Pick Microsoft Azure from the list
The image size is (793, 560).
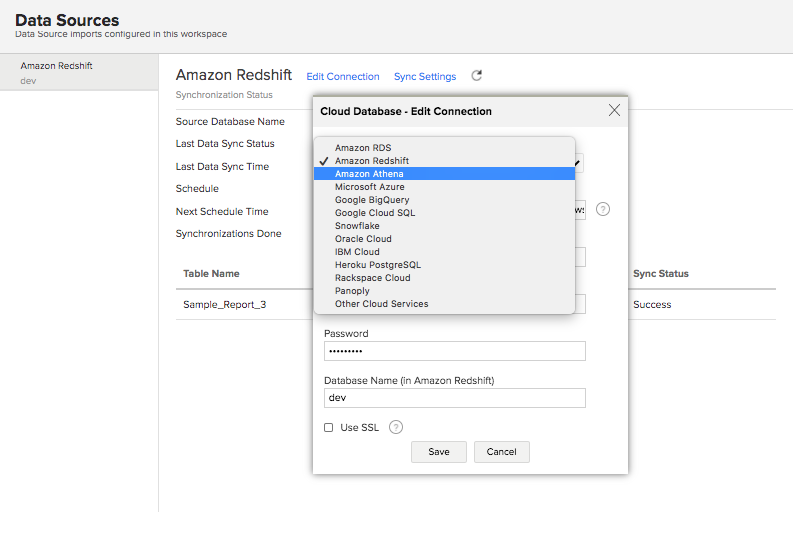(445, 187)
